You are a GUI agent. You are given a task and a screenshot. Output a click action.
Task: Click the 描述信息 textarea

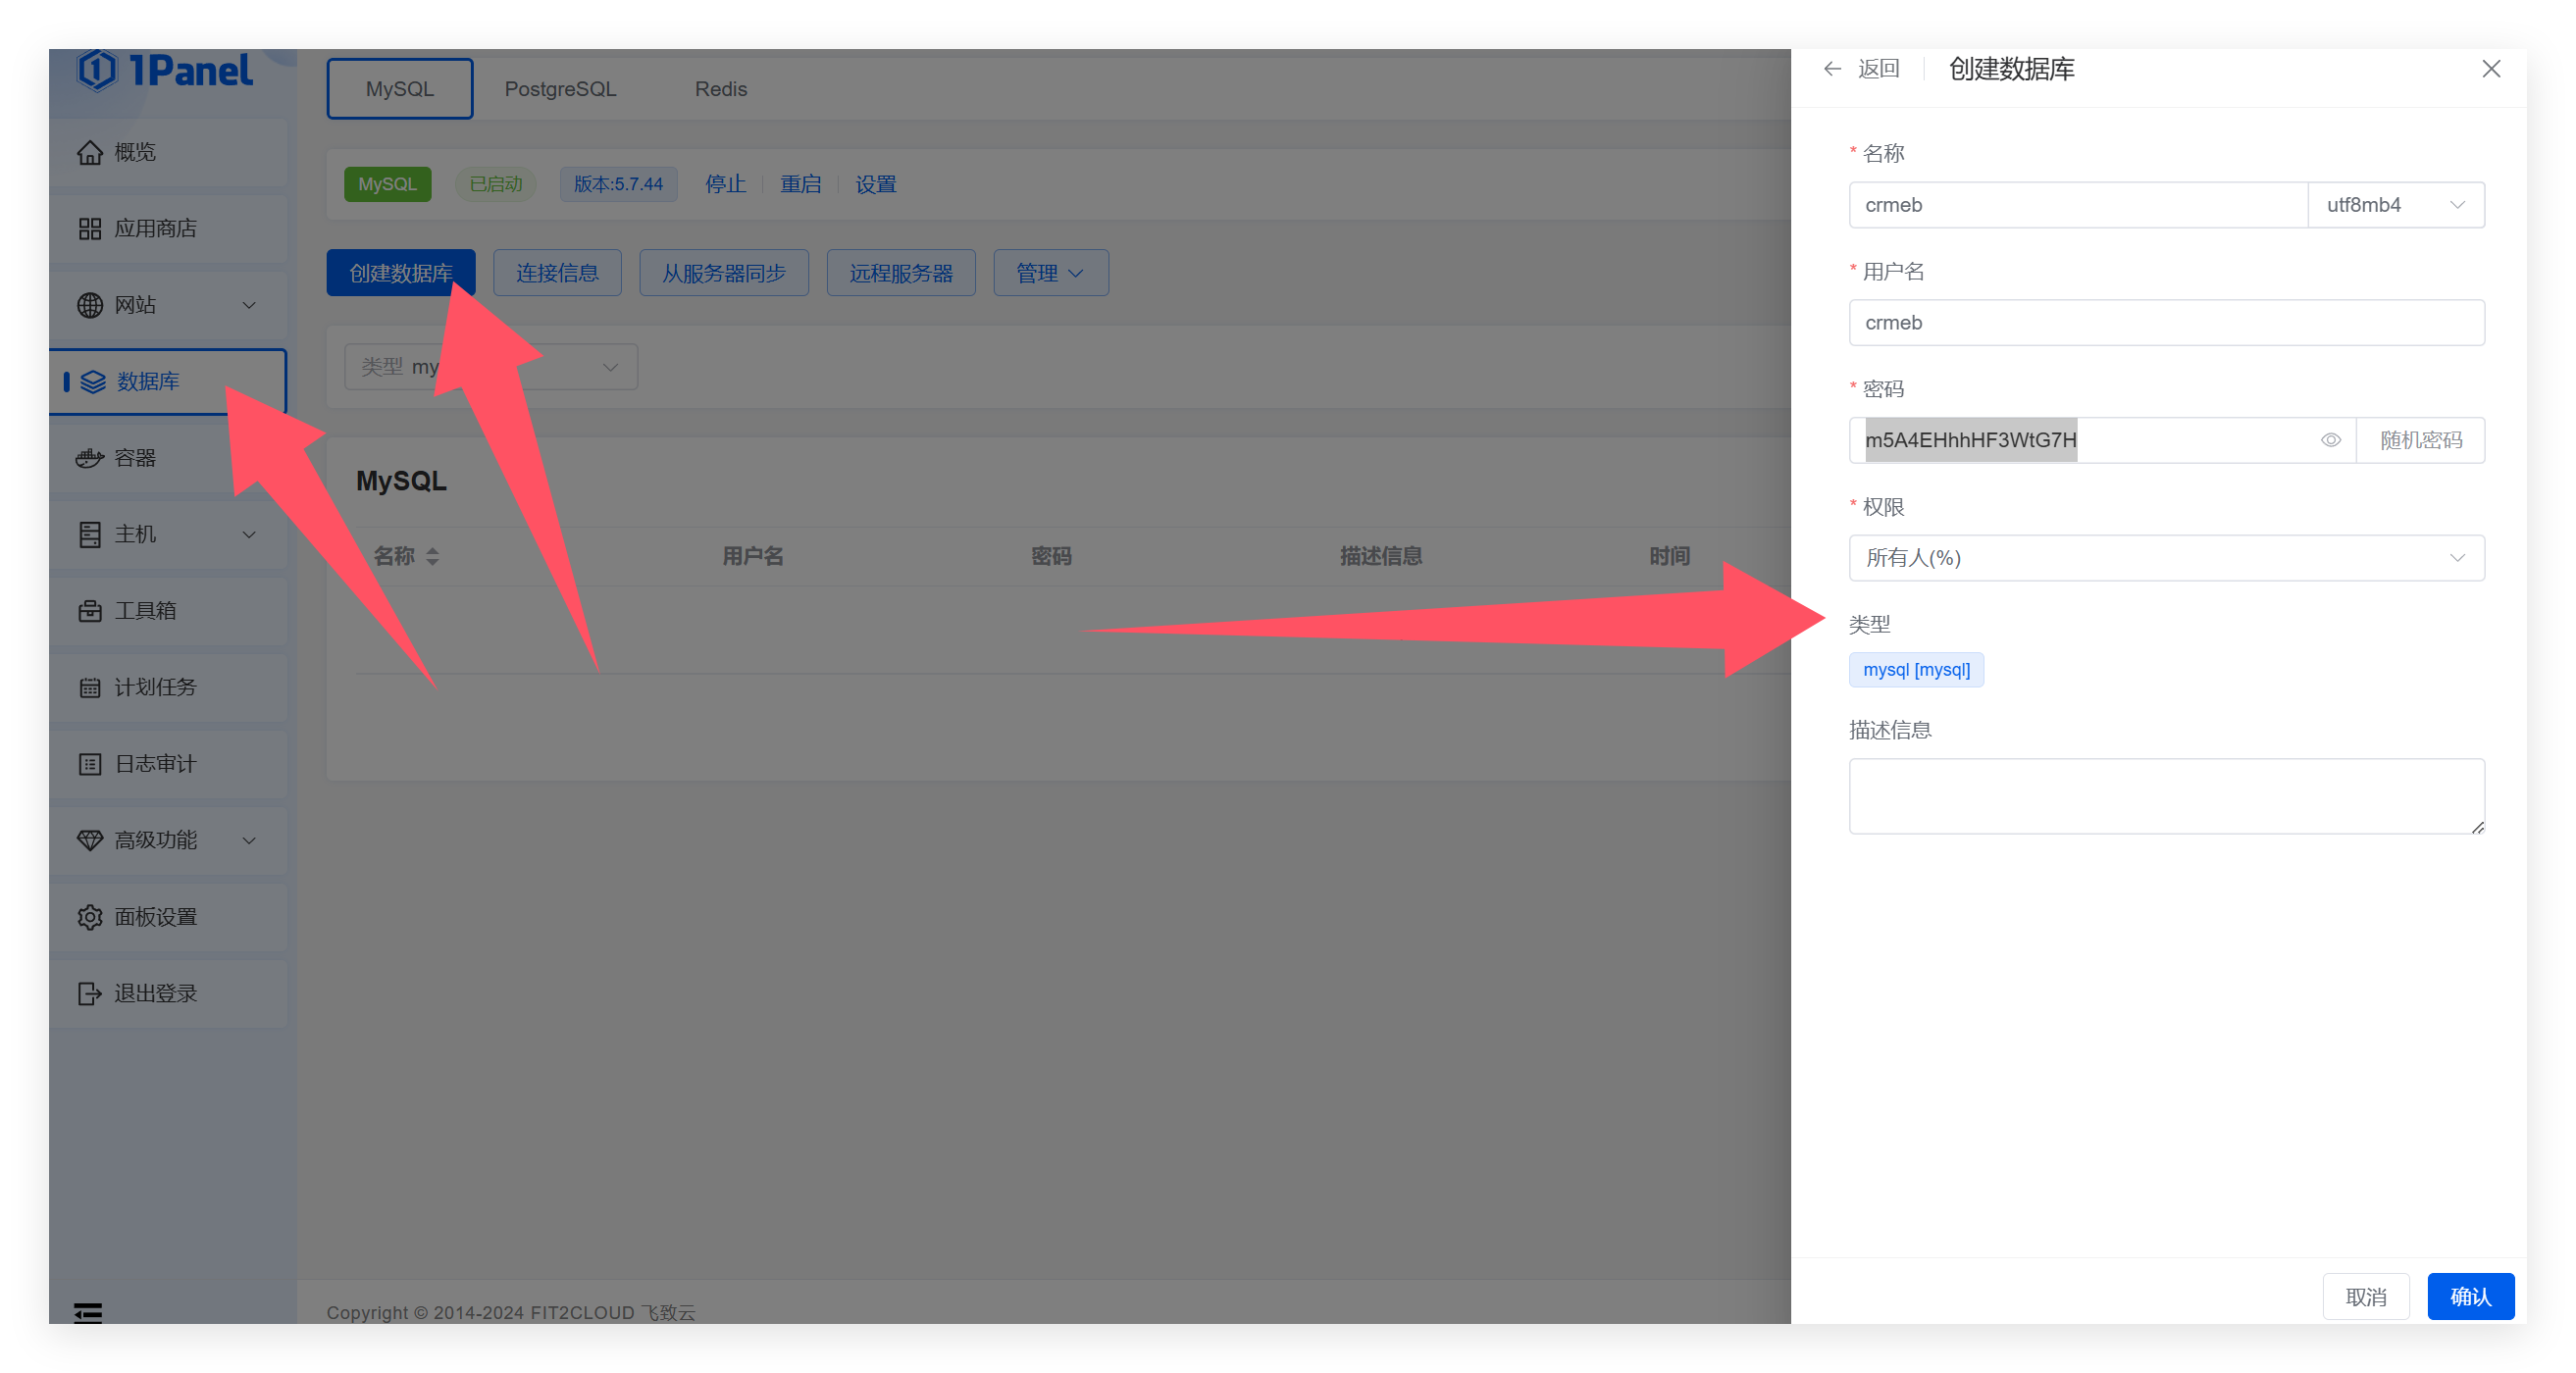(x=2166, y=796)
